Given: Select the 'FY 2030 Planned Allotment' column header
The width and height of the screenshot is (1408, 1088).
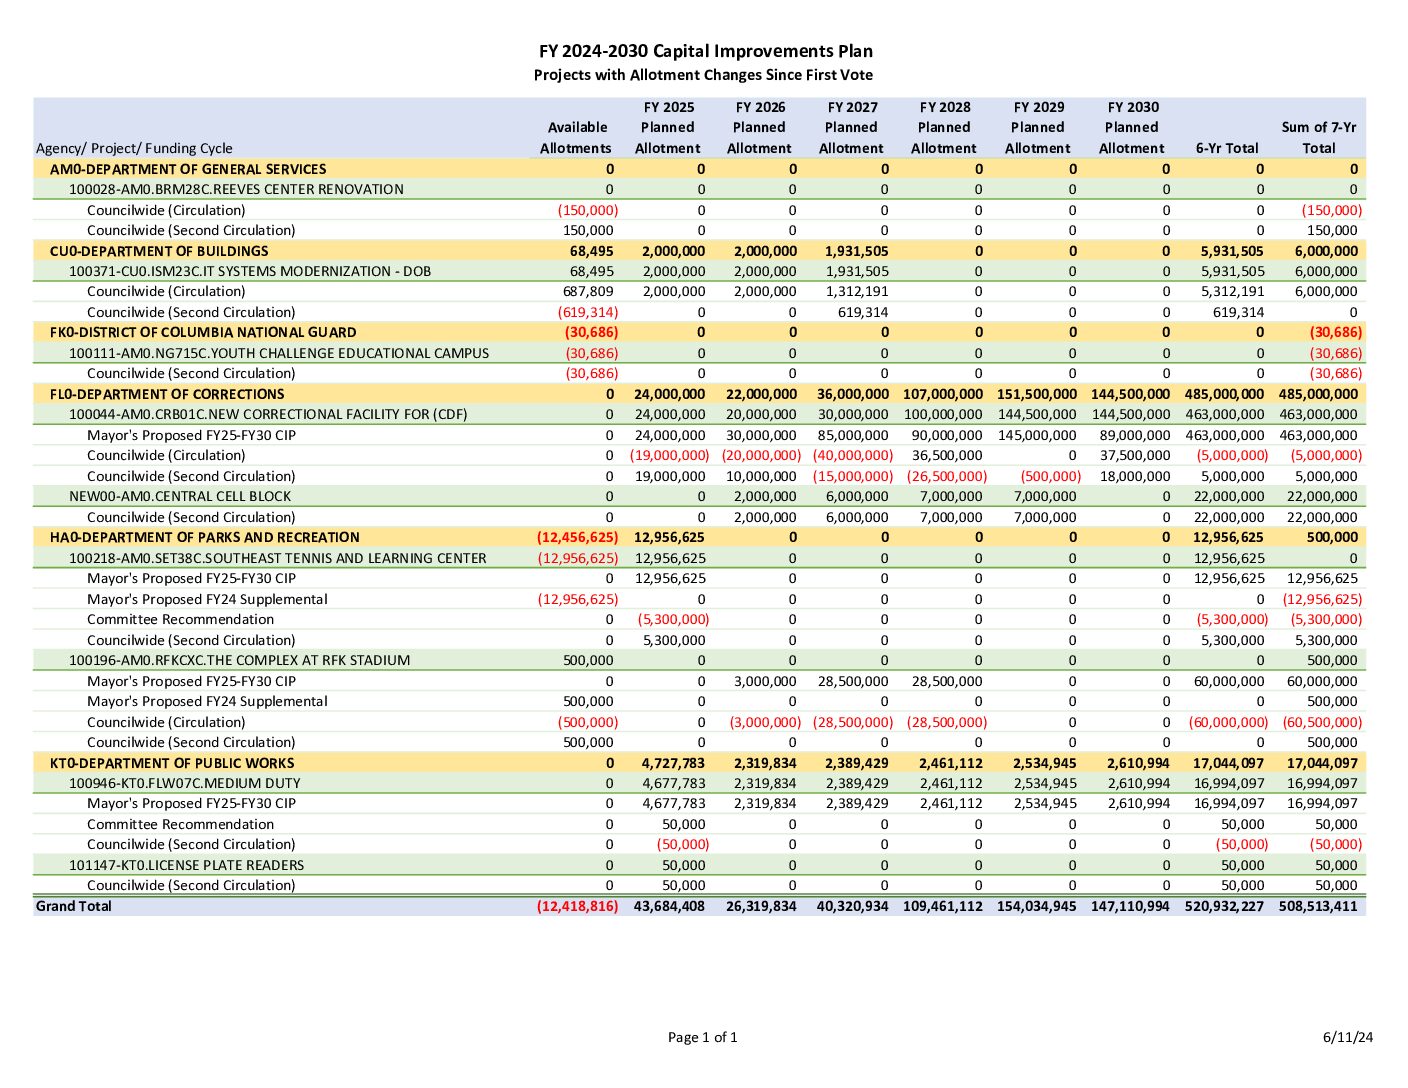Looking at the screenshot, I should pyautogui.click(x=1132, y=128).
